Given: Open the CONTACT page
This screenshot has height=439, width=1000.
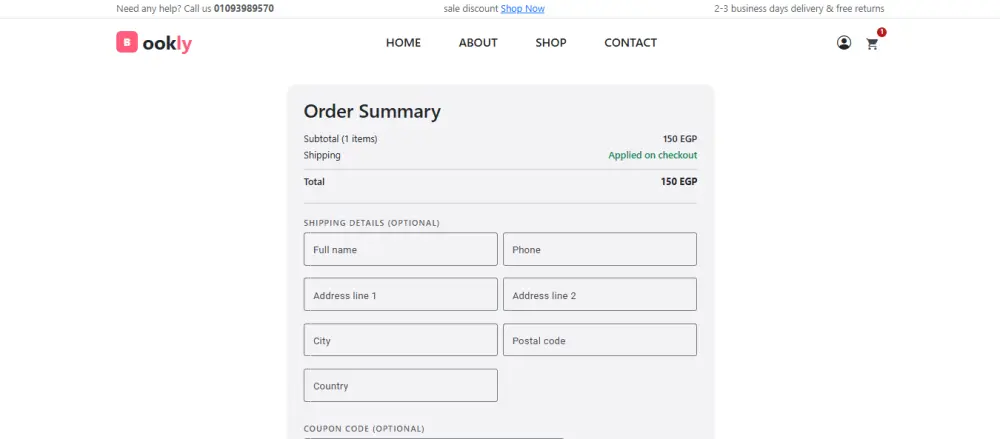Looking at the screenshot, I should point(631,43).
